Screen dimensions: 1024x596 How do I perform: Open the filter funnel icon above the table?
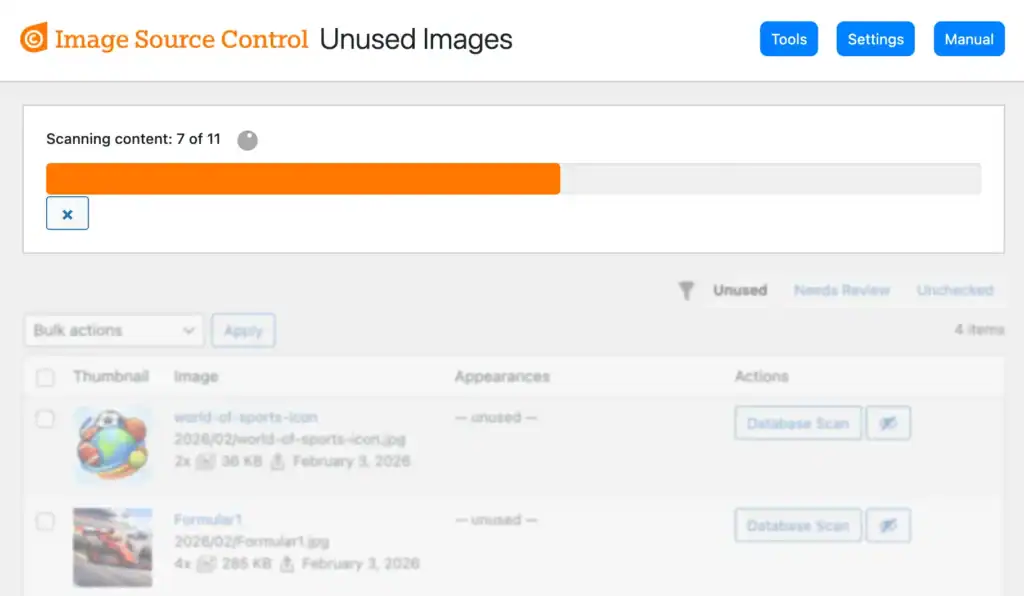click(686, 290)
